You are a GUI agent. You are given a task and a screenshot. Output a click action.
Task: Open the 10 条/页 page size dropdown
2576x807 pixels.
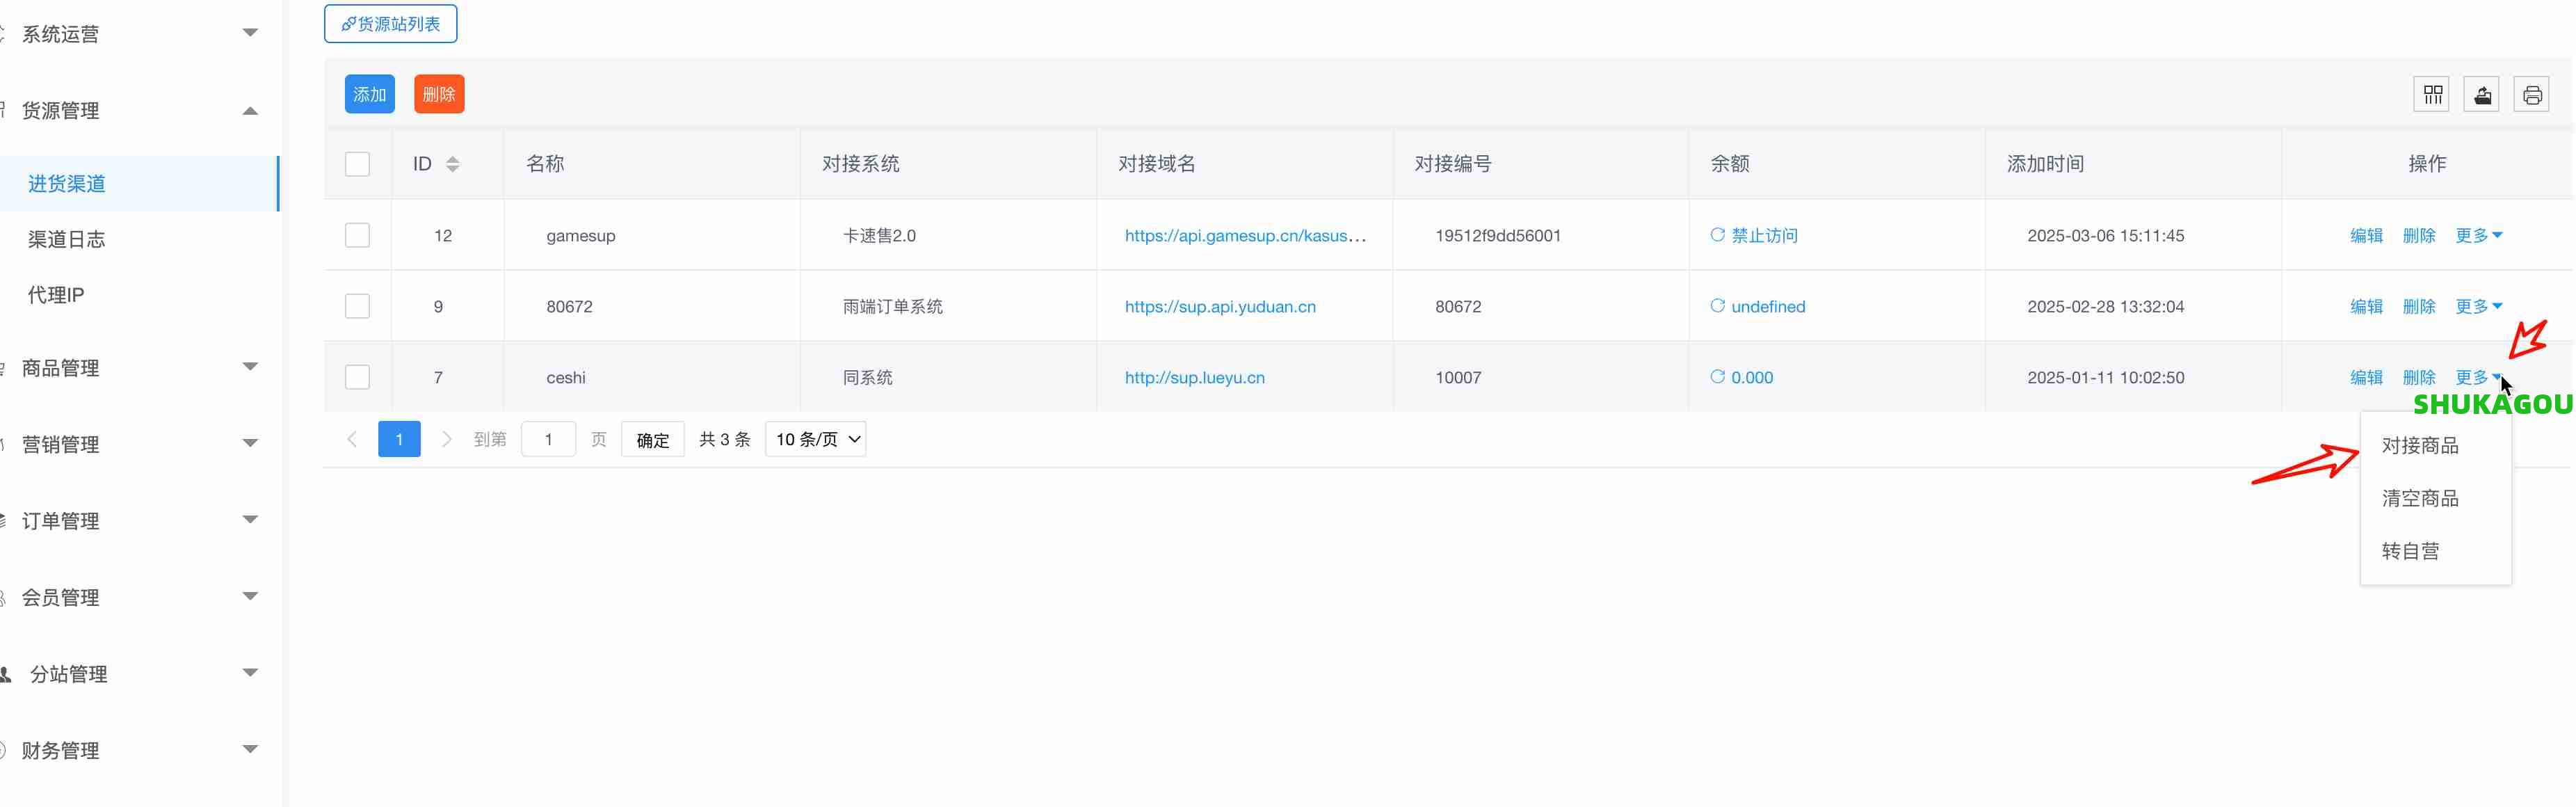(815, 439)
